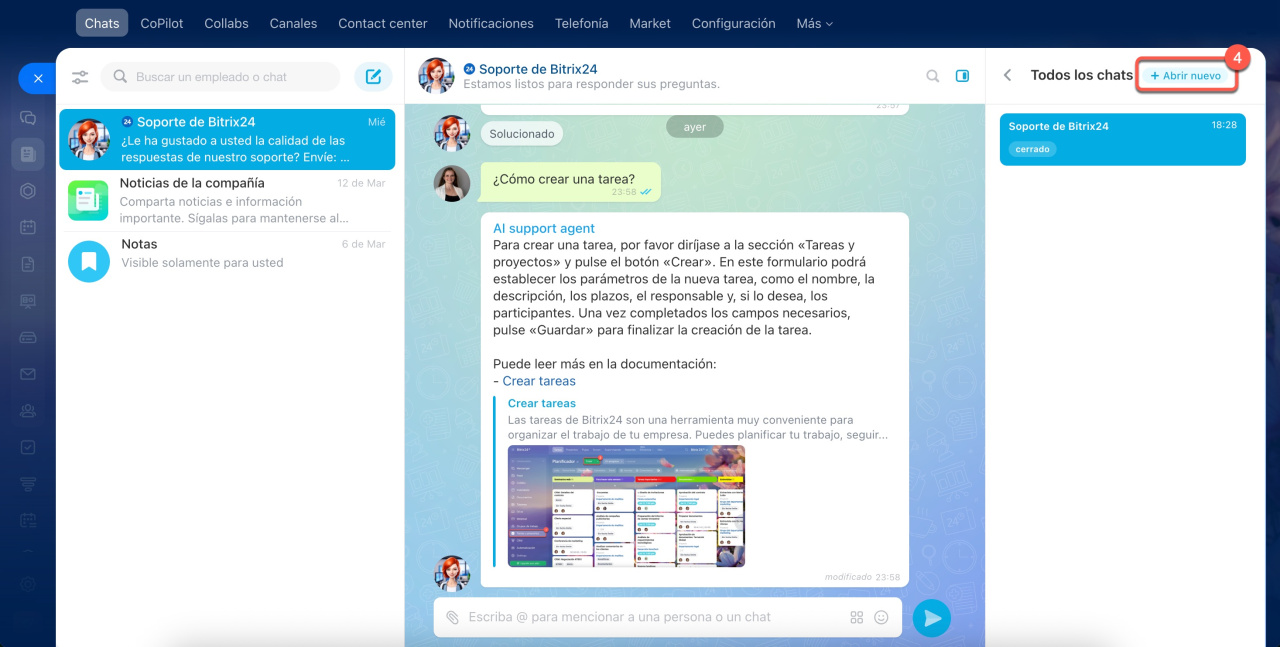Click the calendar icon in left sidebar
This screenshot has height=647, width=1280.
[x=28, y=227]
